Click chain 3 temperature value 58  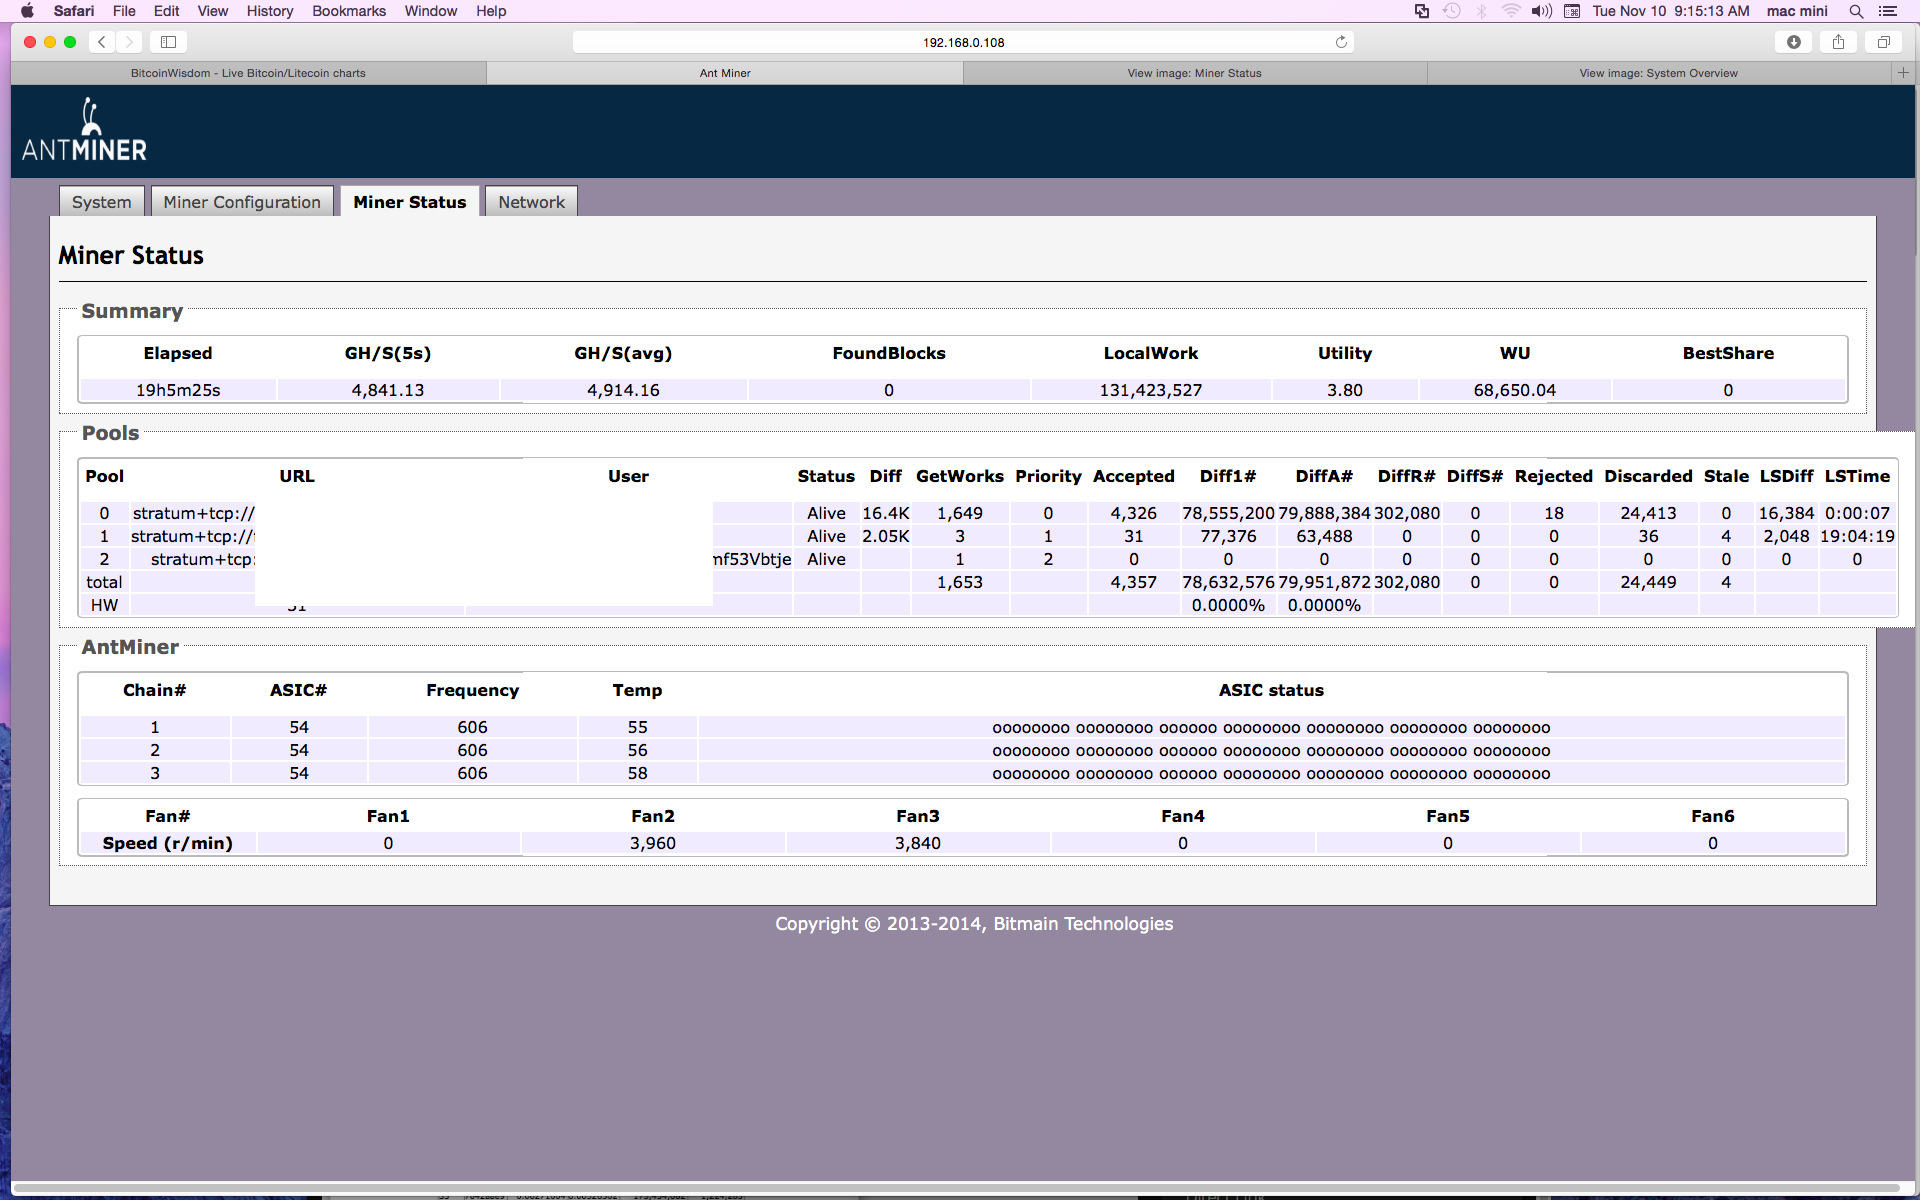(638, 773)
